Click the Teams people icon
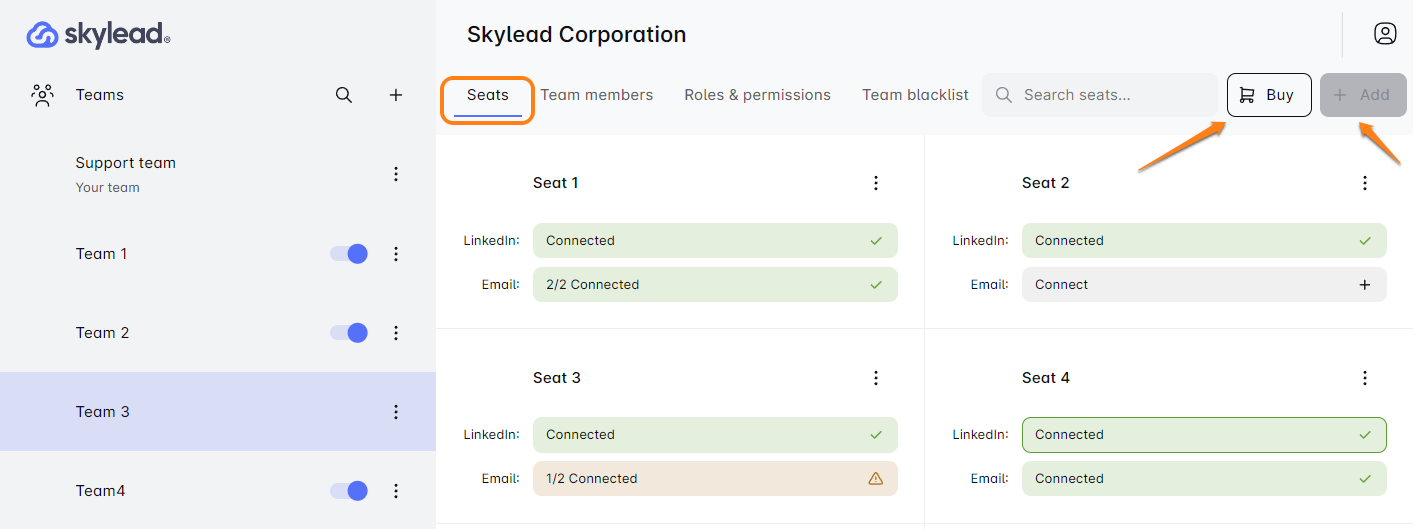Viewport: 1413px width, 529px height. click(42, 95)
